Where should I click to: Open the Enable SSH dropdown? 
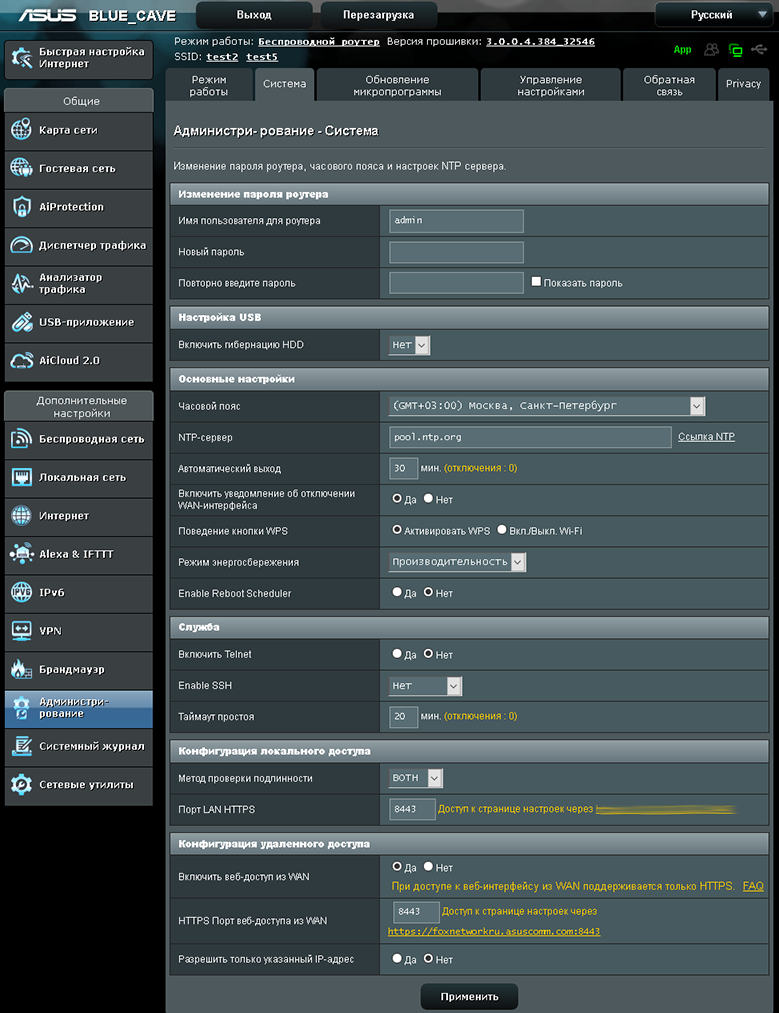coord(426,686)
